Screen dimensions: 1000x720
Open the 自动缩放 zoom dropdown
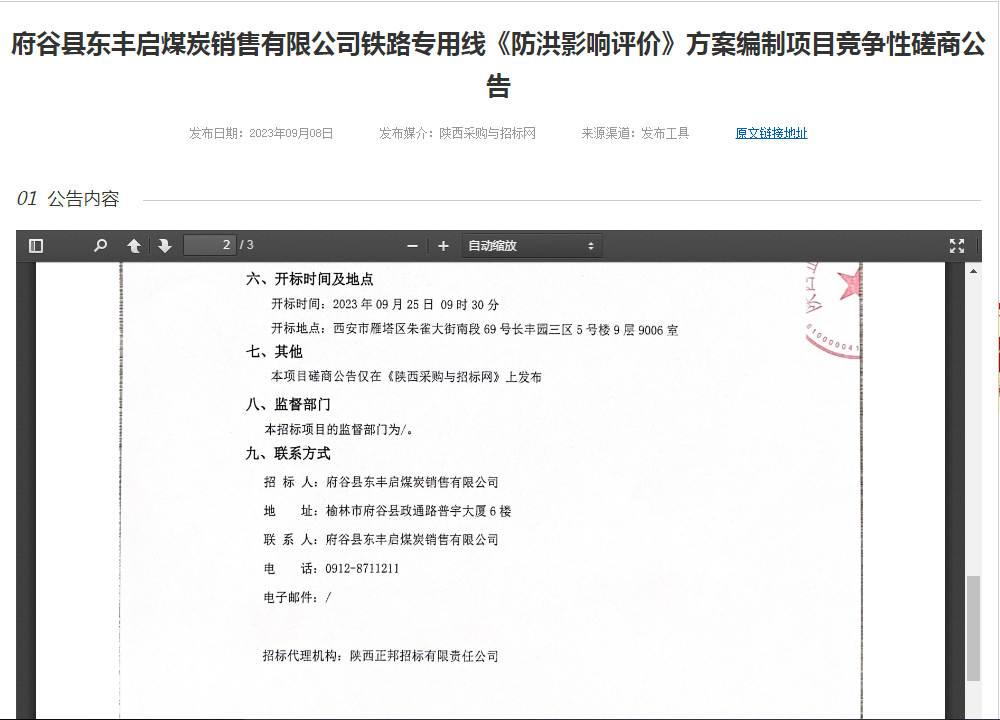532,246
